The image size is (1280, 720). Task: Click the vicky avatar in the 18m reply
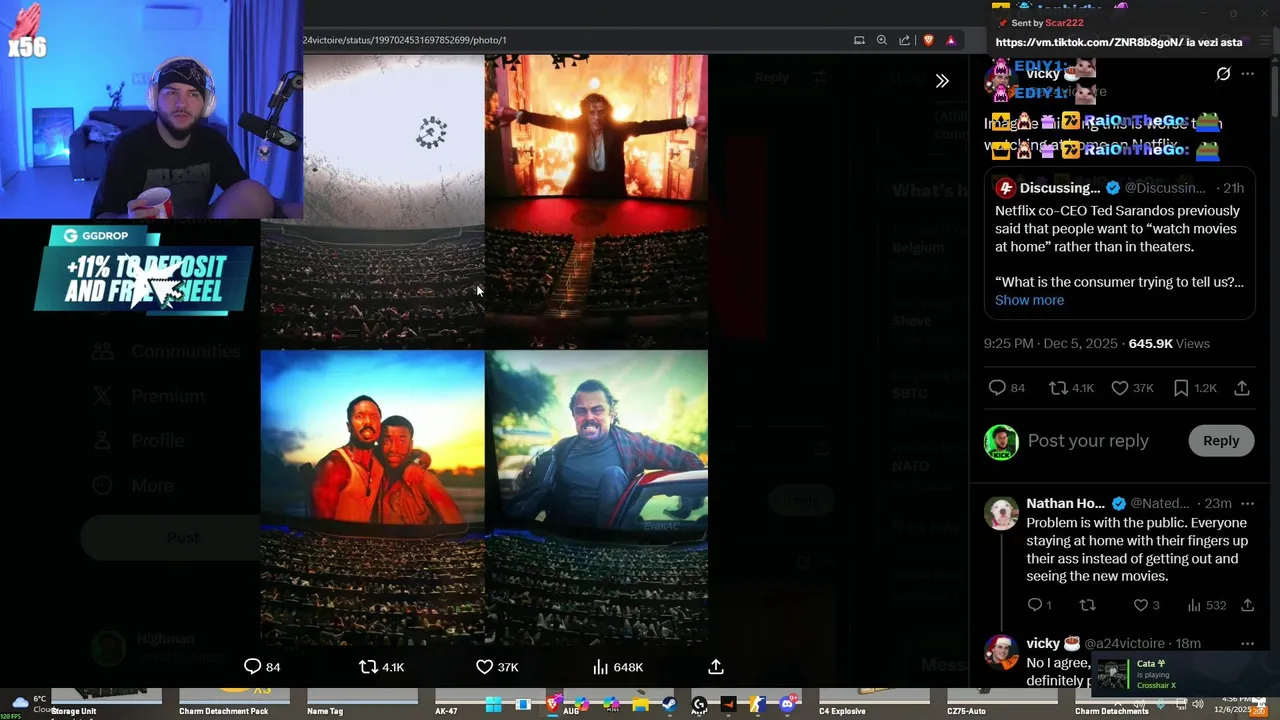tap(1001, 652)
